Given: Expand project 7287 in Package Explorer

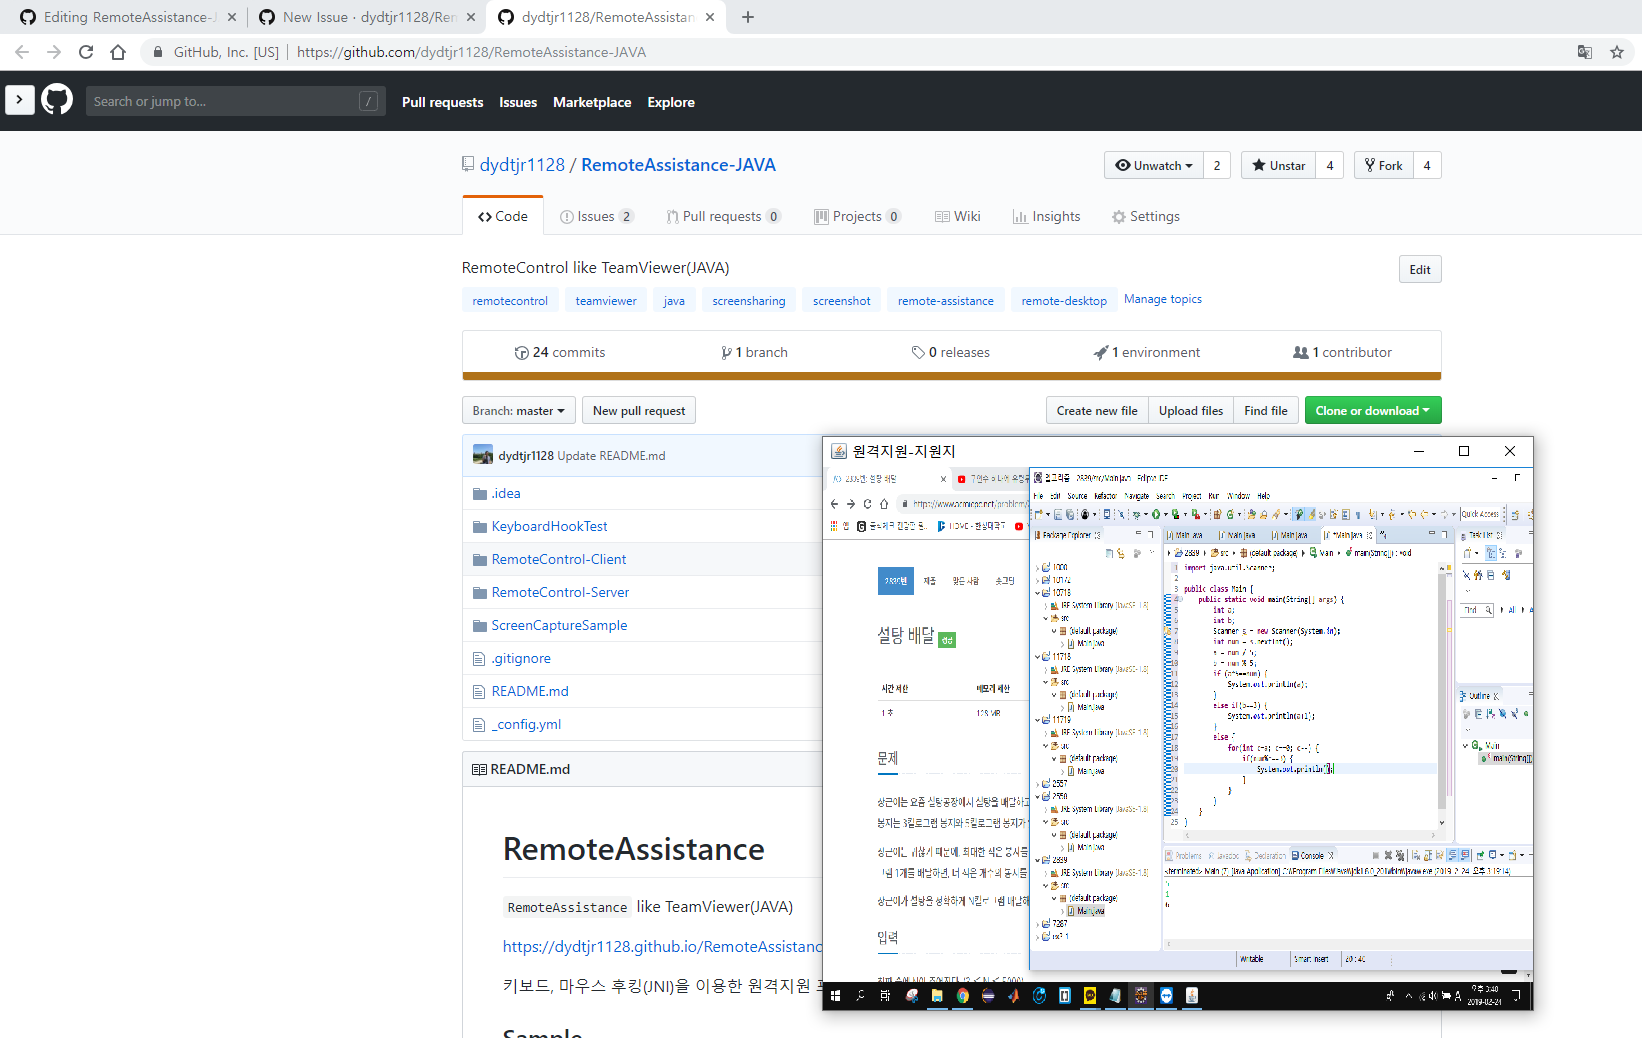Looking at the screenshot, I should coord(1037,923).
